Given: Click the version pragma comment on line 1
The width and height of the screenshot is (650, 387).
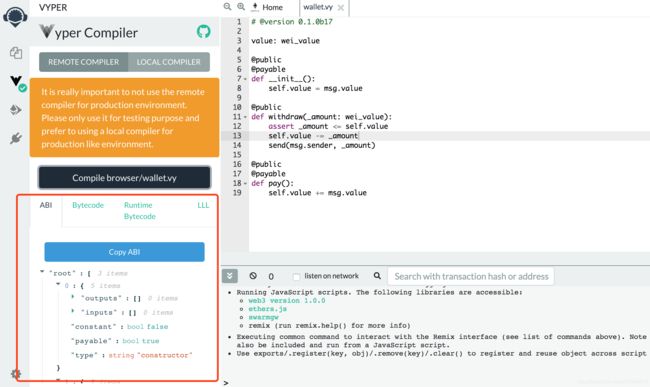Looking at the screenshot, I should click(292, 22).
